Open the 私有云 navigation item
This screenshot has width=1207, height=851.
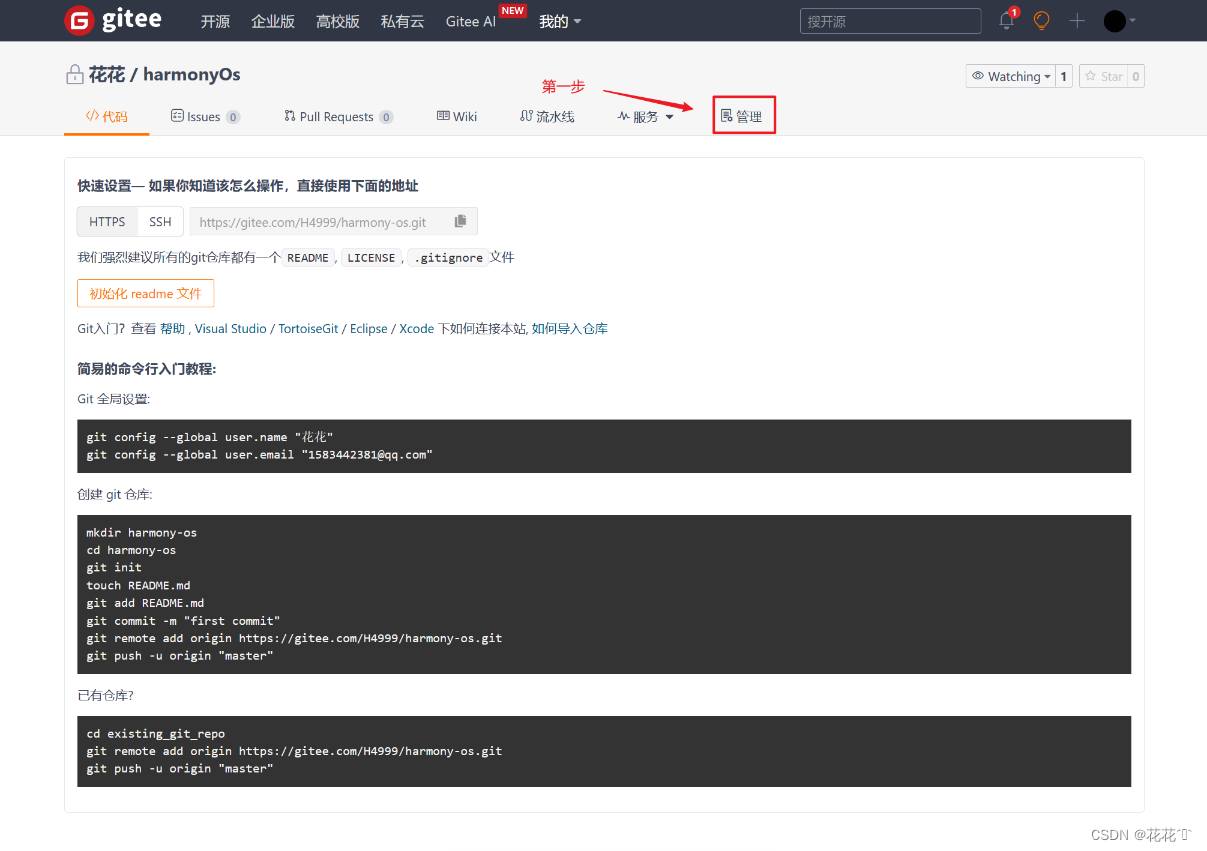pos(403,21)
